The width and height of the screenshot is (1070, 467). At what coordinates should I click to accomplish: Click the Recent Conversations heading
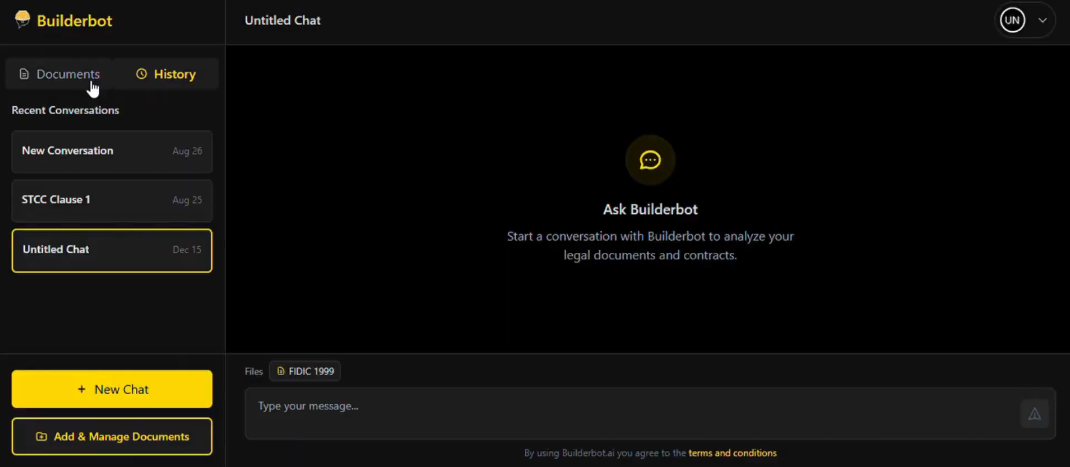coord(66,110)
